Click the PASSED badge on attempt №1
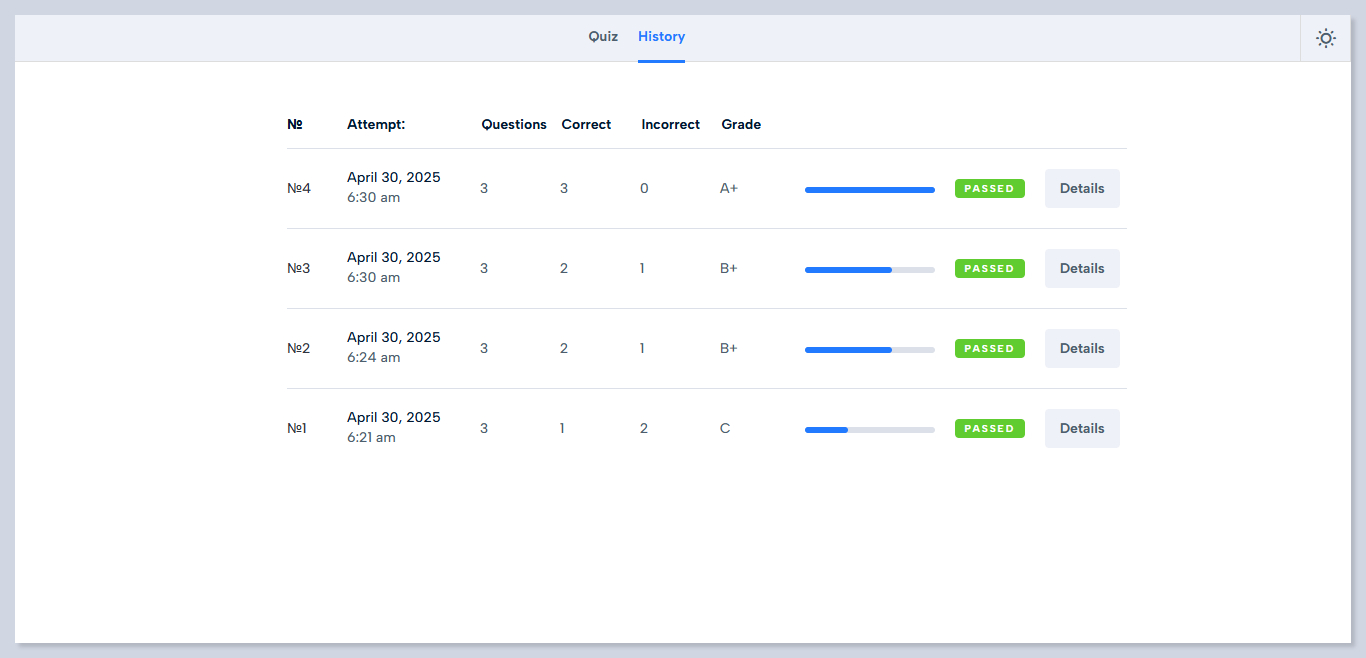This screenshot has height=658, width=1366. tap(989, 428)
